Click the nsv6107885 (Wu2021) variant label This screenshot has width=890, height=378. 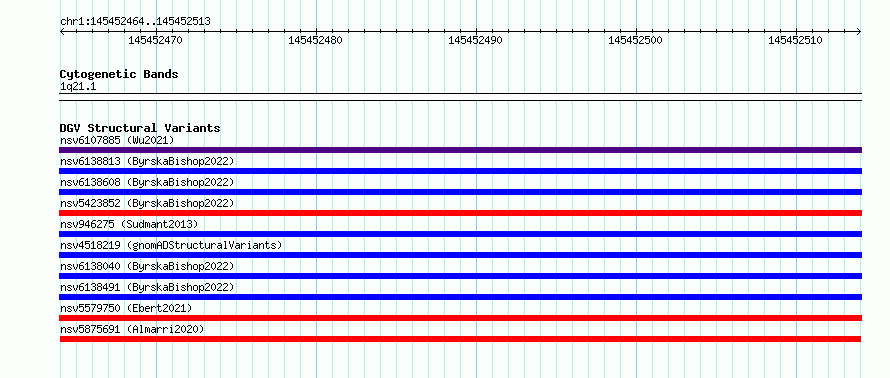(117, 140)
